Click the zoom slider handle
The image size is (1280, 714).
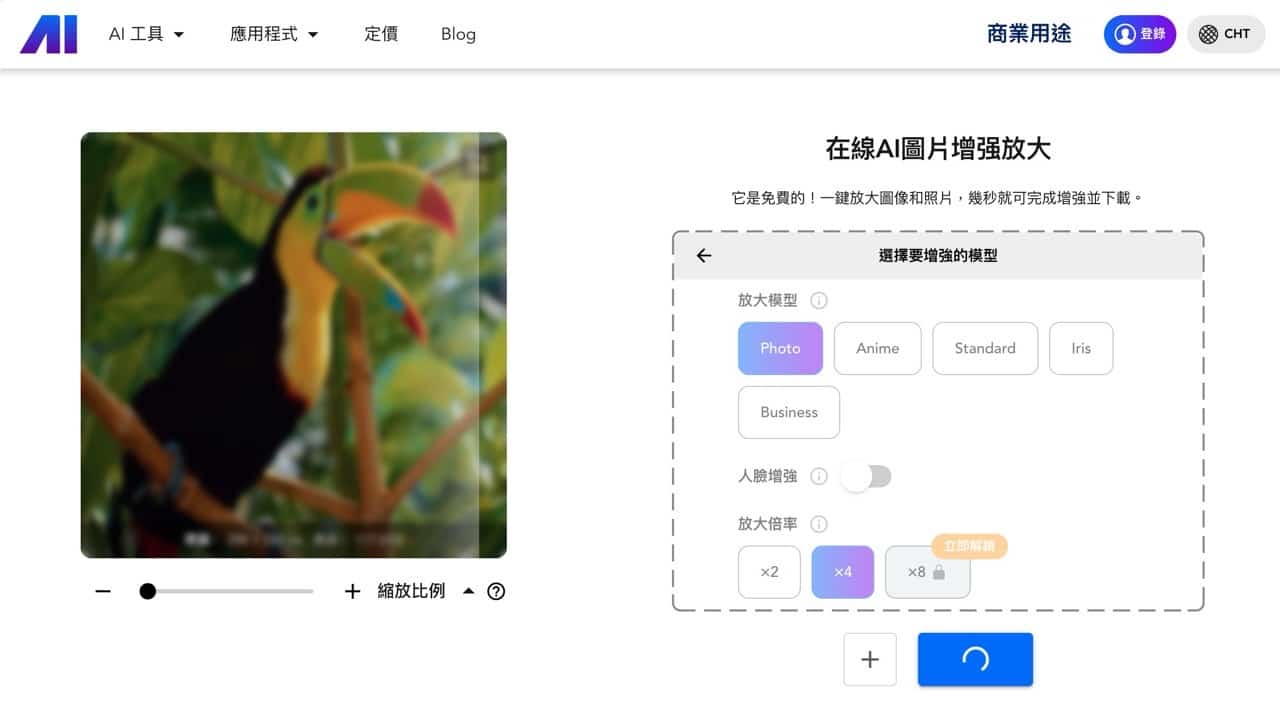click(148, 591)
